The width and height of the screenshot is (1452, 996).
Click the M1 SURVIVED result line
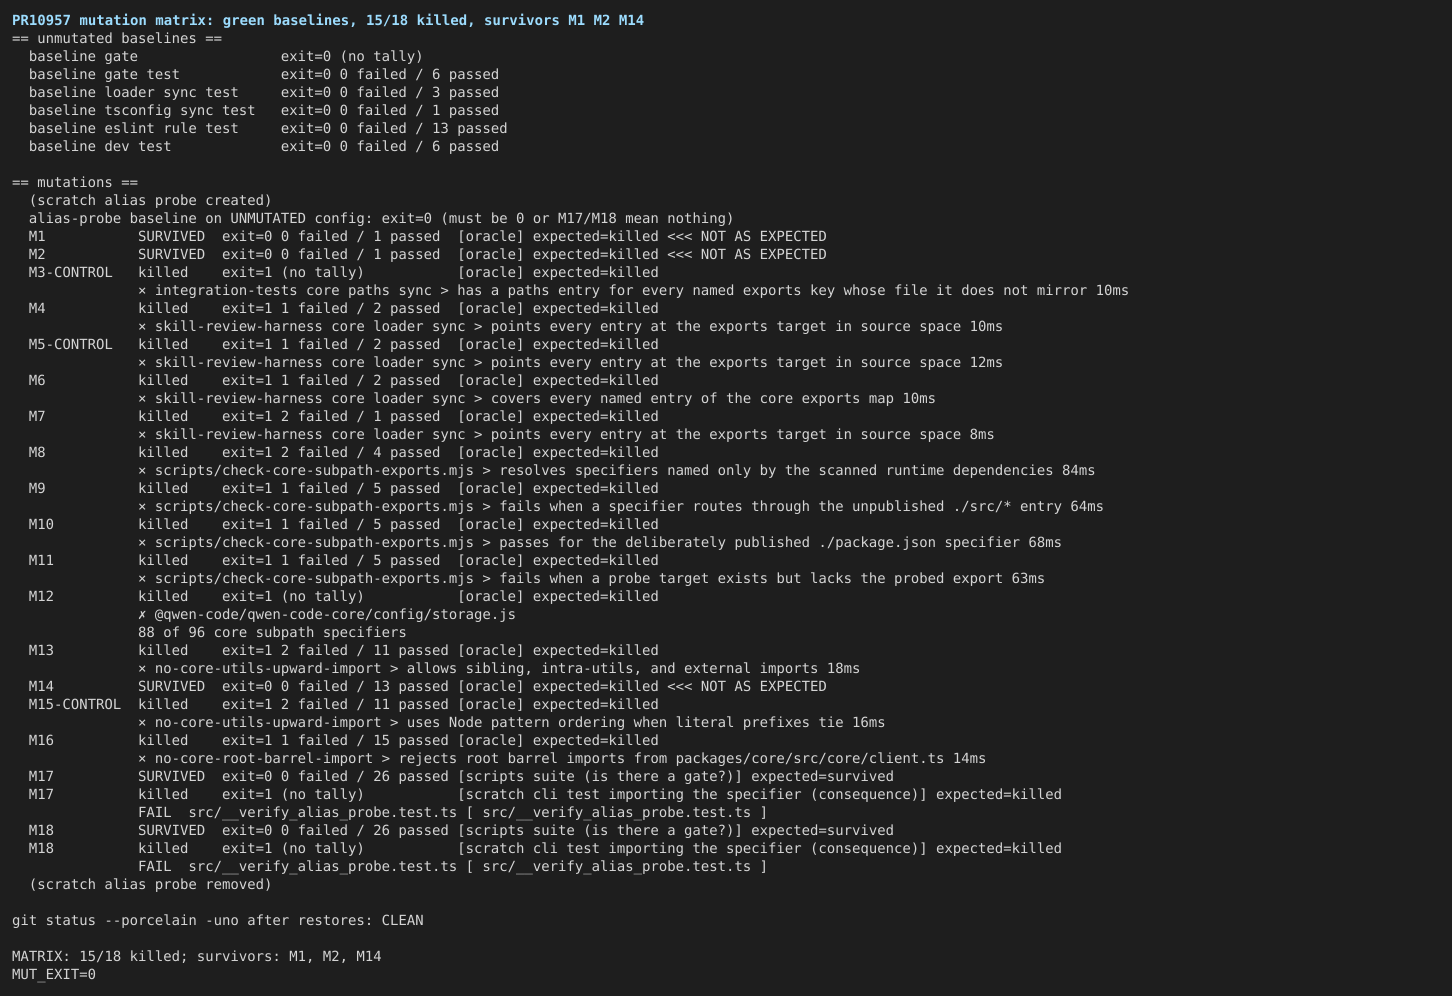point(428,236)
